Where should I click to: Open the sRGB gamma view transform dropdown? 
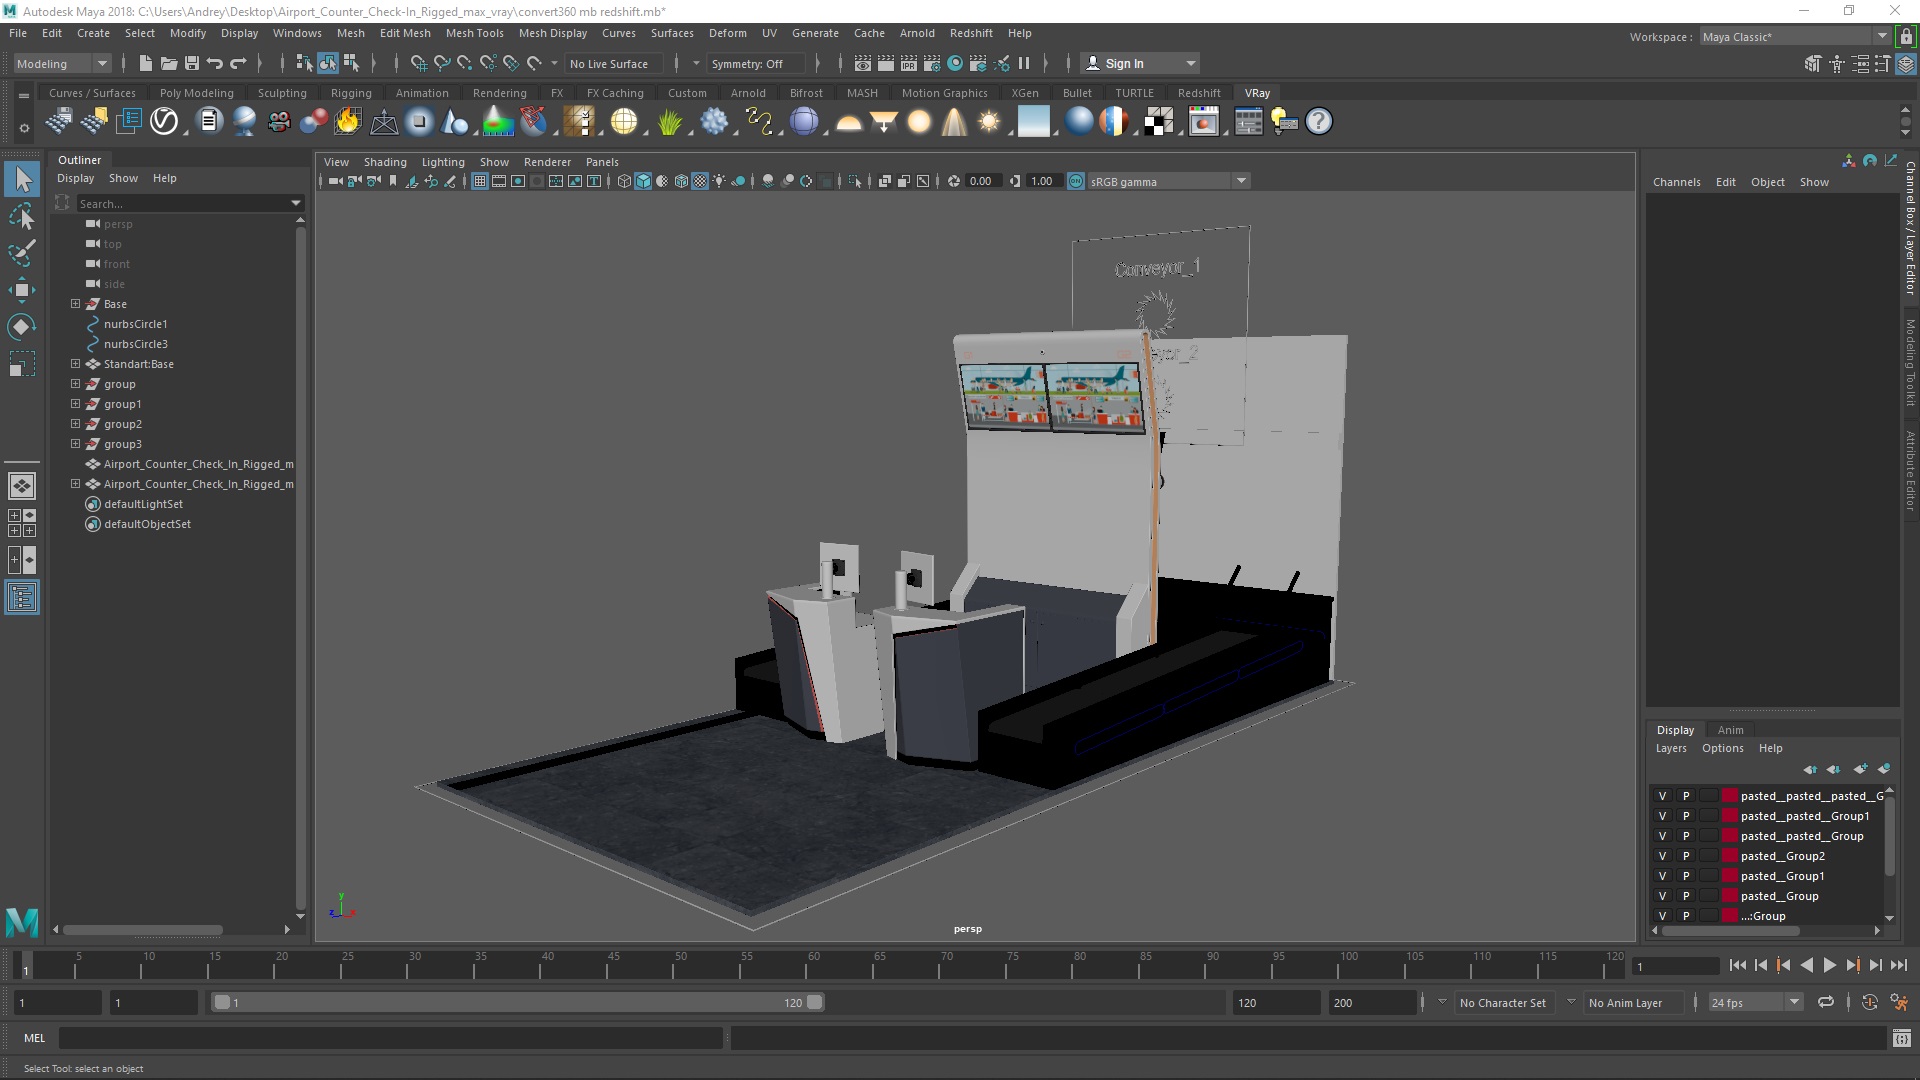pyautogui.click(x=1241, y=181)
